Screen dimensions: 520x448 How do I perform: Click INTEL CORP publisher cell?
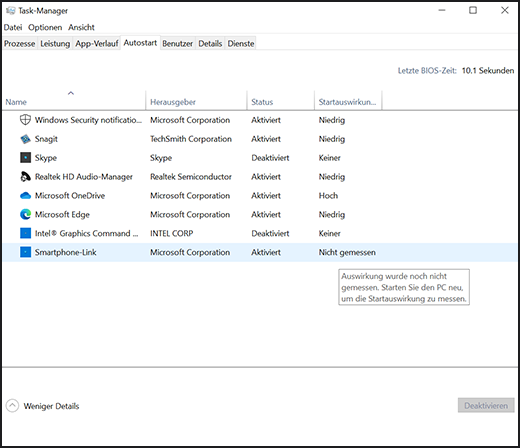171,233
